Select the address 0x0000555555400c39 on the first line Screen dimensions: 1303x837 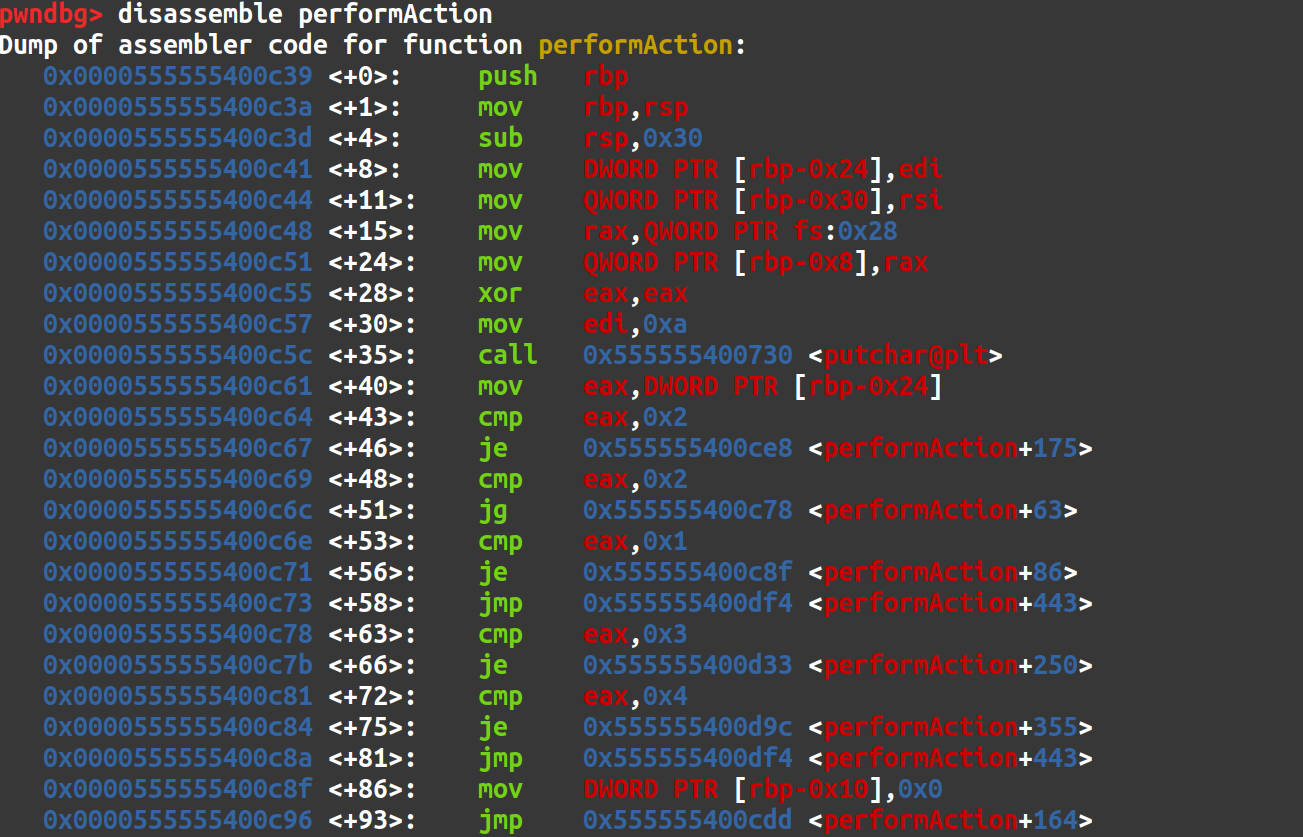click(x=177, y=76)
